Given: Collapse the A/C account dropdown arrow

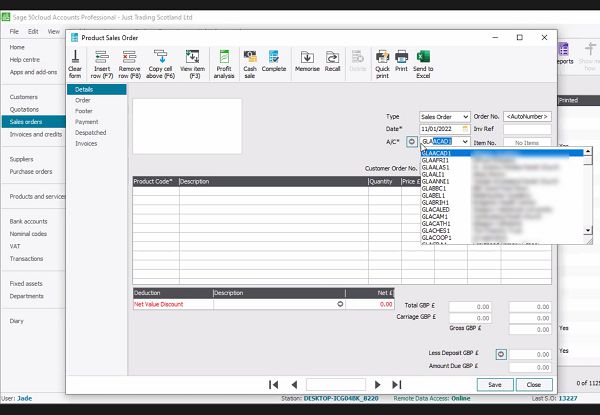Looking at the screenshot, I should tap(465, 142).
